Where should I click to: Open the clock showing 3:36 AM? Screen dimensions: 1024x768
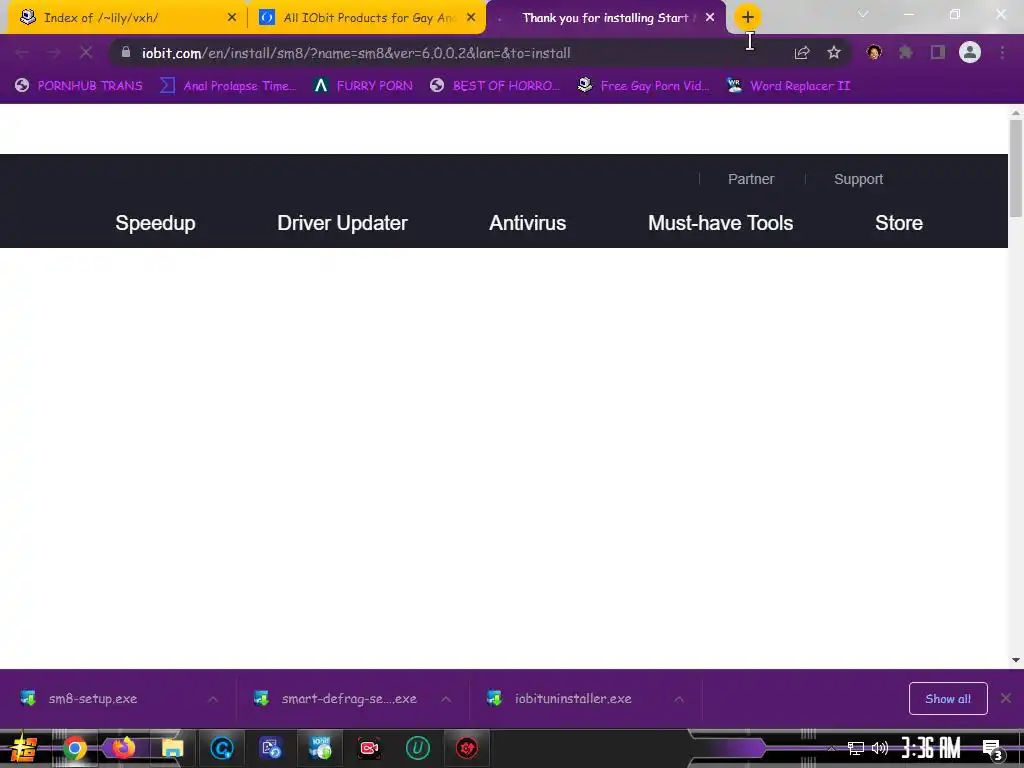(931, 748)
